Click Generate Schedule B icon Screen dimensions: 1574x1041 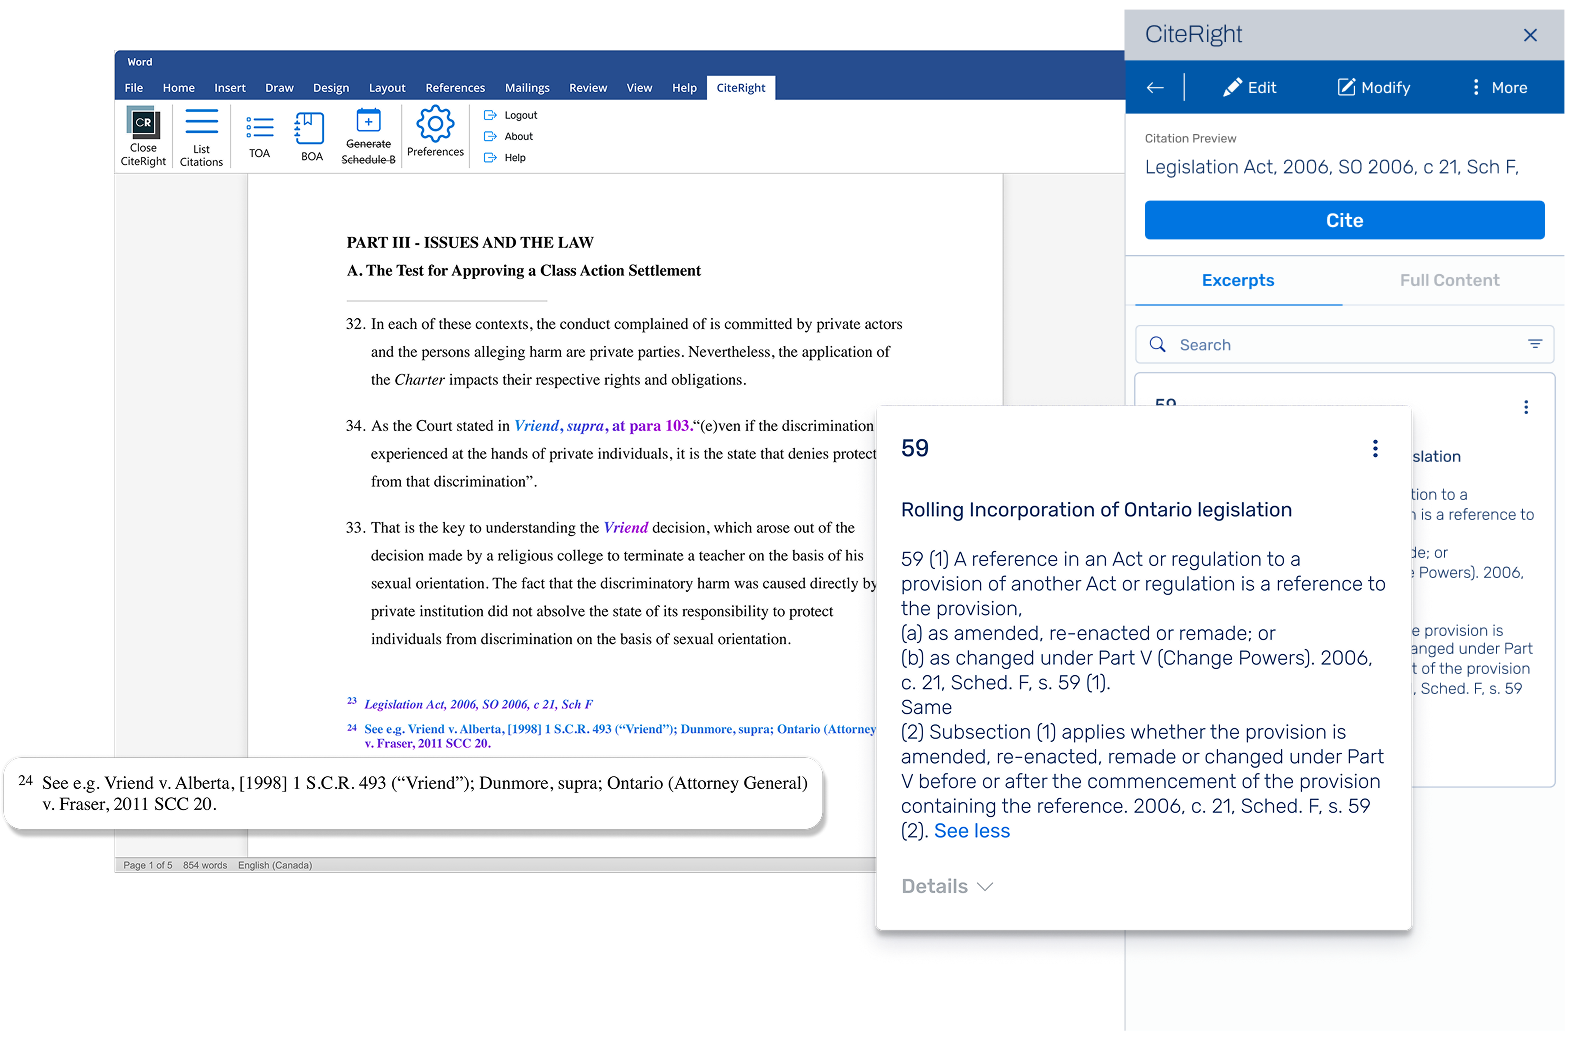pyautogui.click(x=368, y=136)
